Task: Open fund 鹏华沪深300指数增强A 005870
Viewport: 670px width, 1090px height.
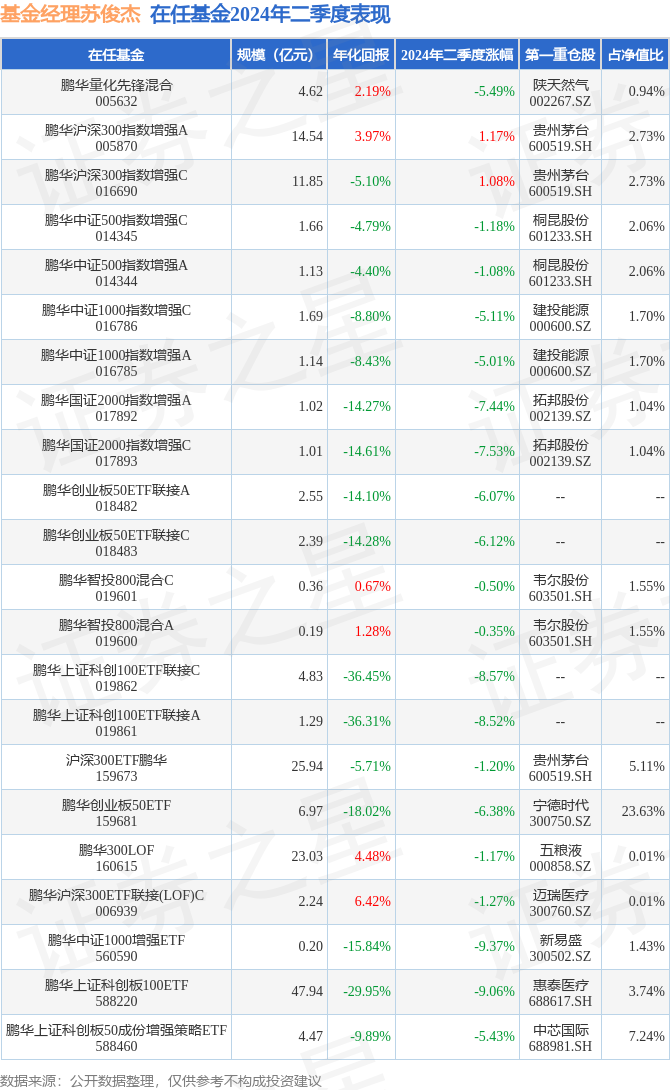Action: [116, 138]
